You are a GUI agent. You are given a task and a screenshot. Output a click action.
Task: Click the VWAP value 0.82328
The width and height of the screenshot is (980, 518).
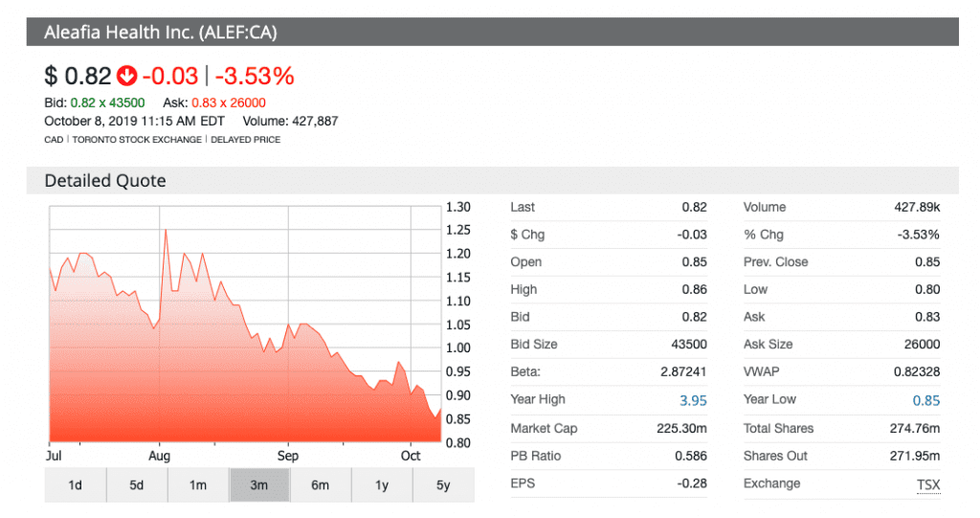click(916, 372)
